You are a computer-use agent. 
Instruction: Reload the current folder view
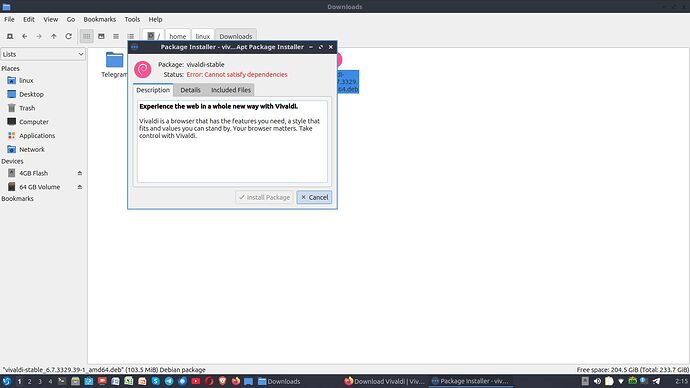[68, 37]
